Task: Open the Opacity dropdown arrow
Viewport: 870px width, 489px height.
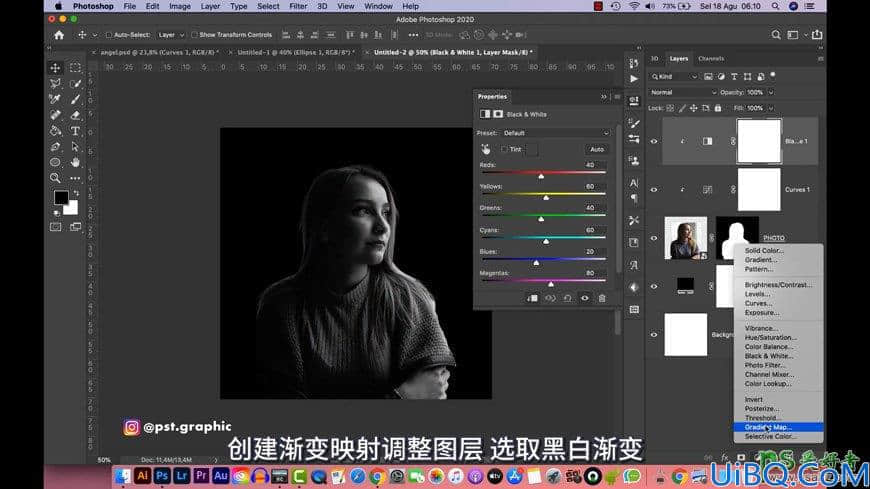Action: [x=771, y=93]
